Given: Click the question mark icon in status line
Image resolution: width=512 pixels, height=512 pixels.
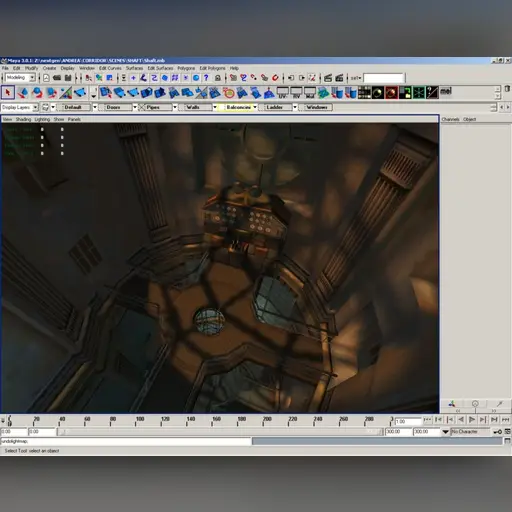Looking at the screenshot, I should pos(206,78).
